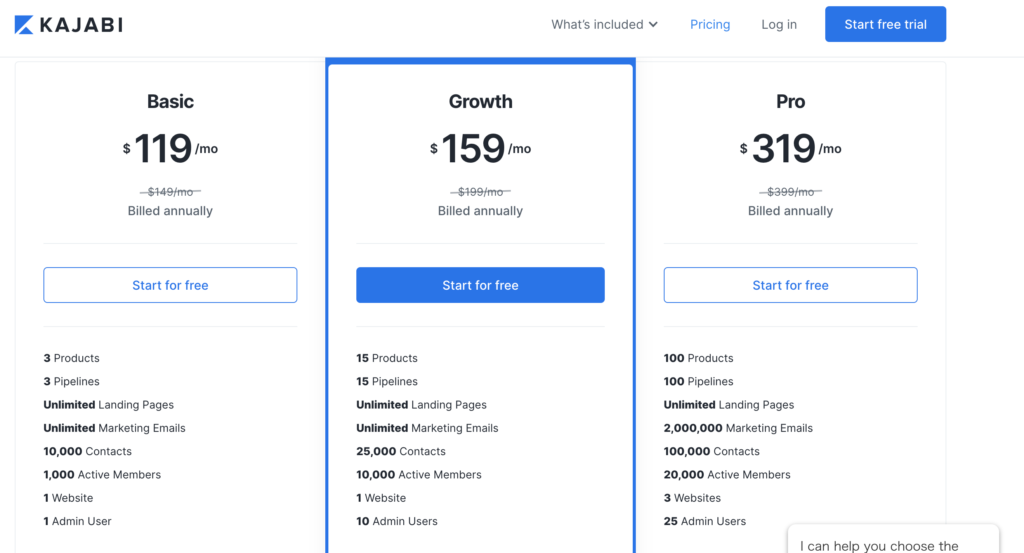Image resolution: width=1024 pixels, height=553 pixels.
Task: Click the 15 Products feature line
Action: point(387,358)
